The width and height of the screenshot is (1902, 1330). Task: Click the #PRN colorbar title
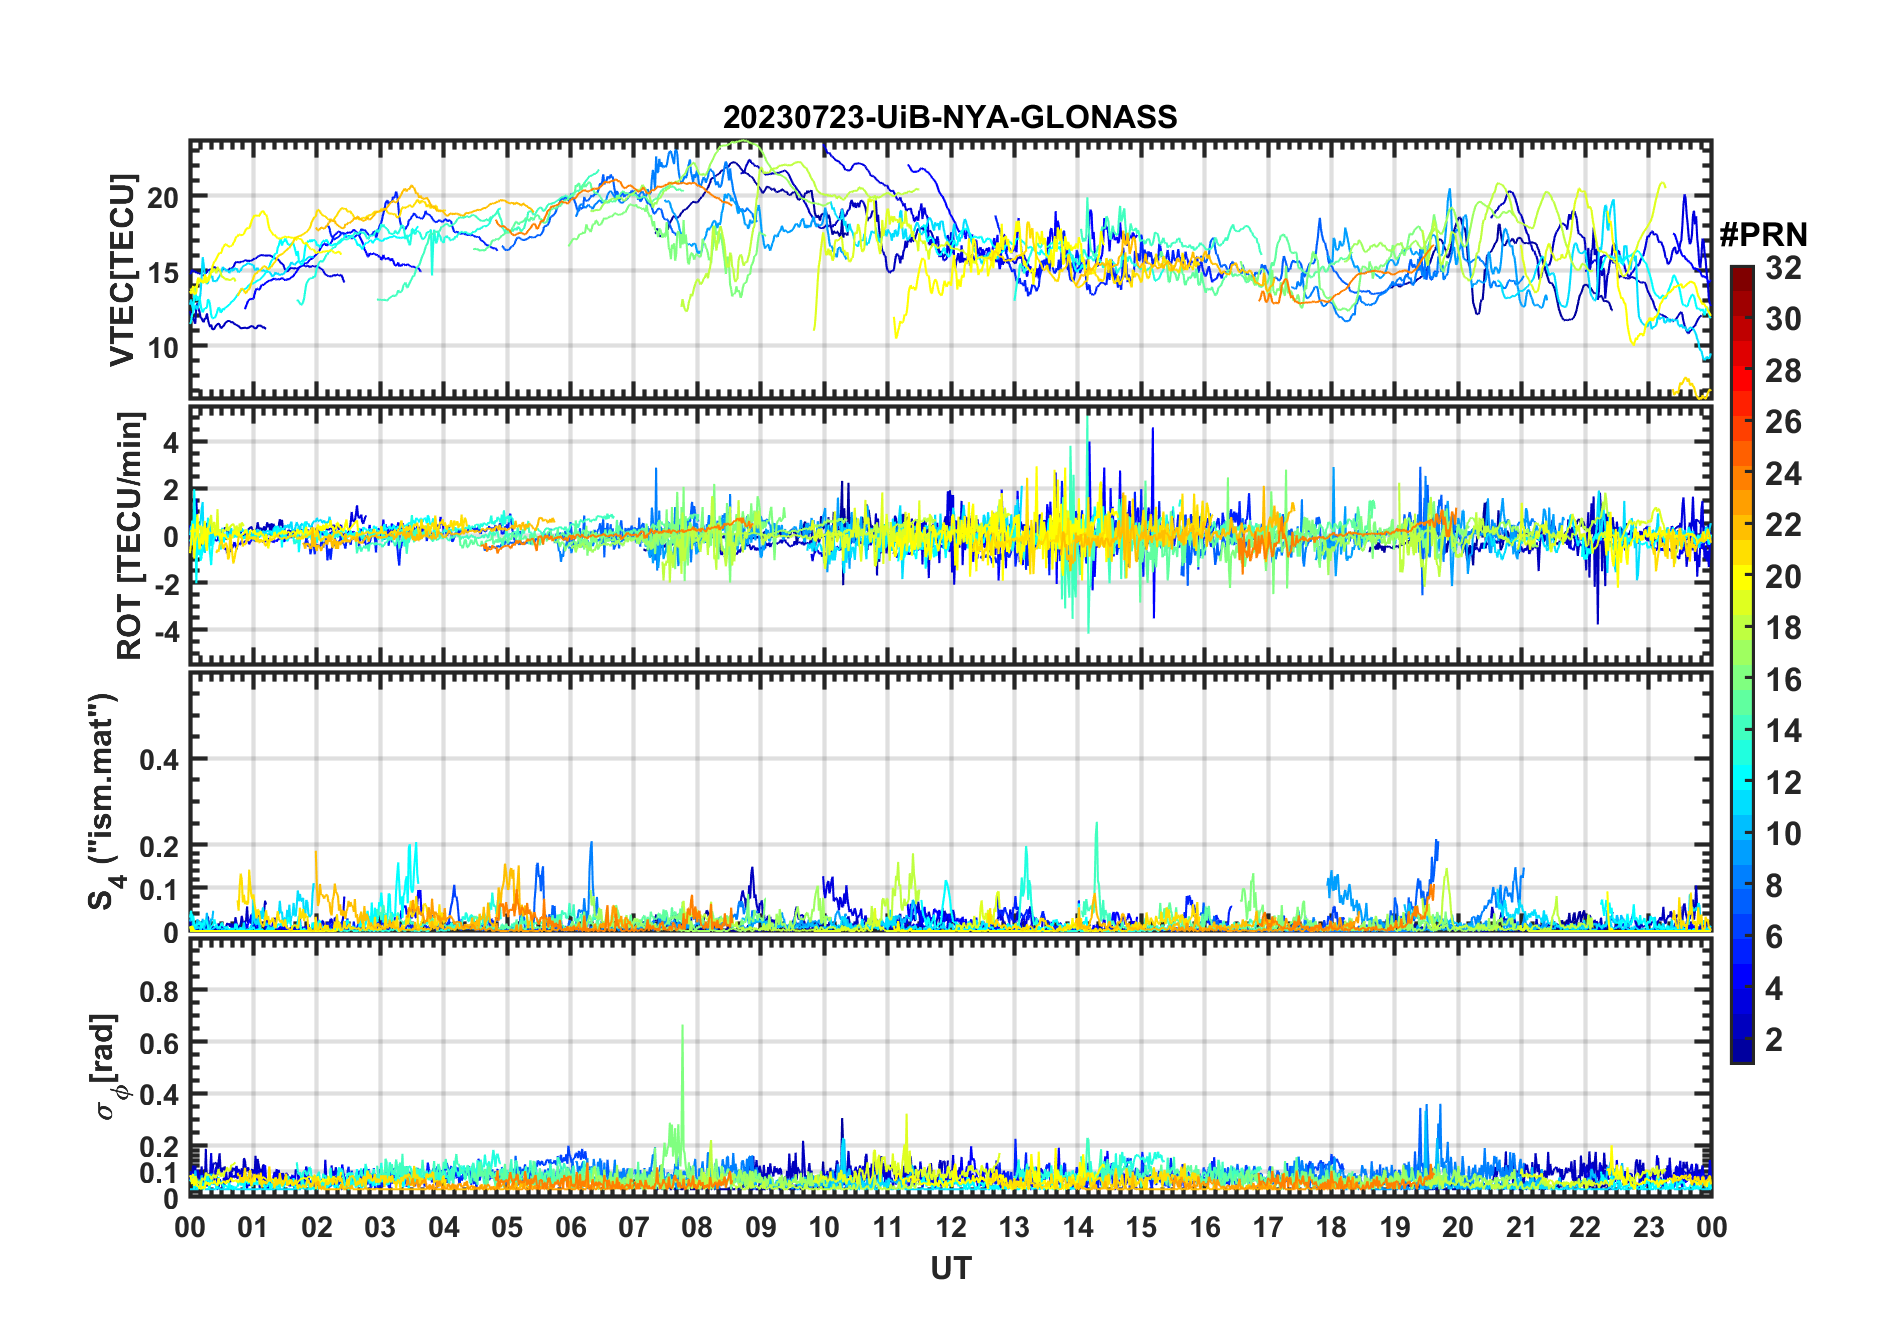point(1764,234)
